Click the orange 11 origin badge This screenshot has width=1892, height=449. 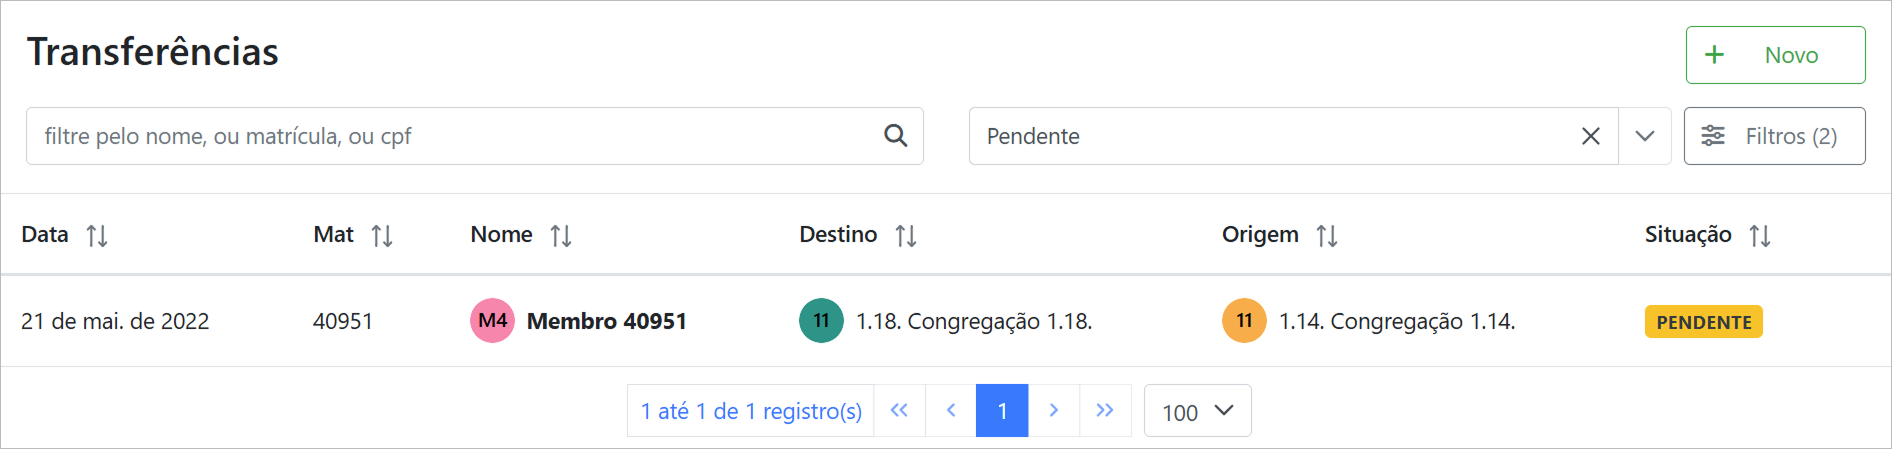click(1244, 321)
